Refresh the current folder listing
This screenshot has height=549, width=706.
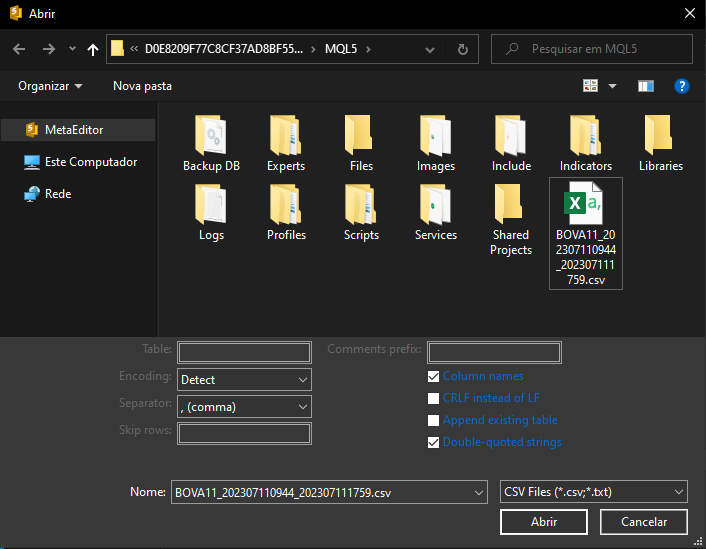click(x=462, y=49)
